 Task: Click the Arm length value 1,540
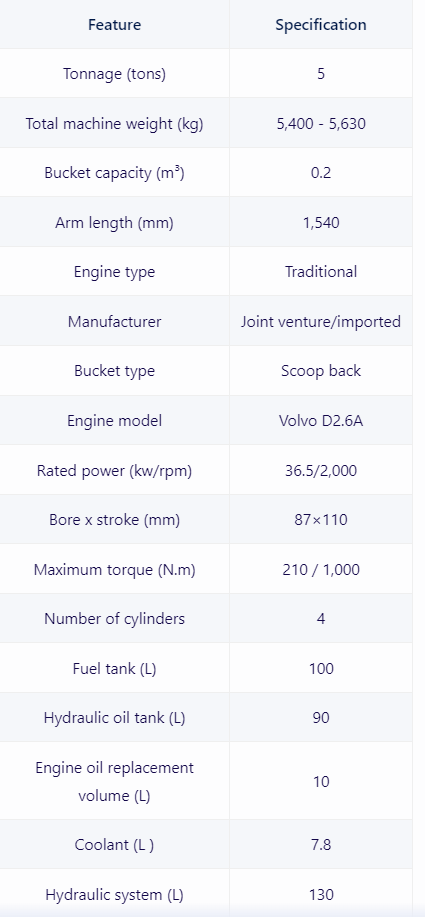coord(321,223)
